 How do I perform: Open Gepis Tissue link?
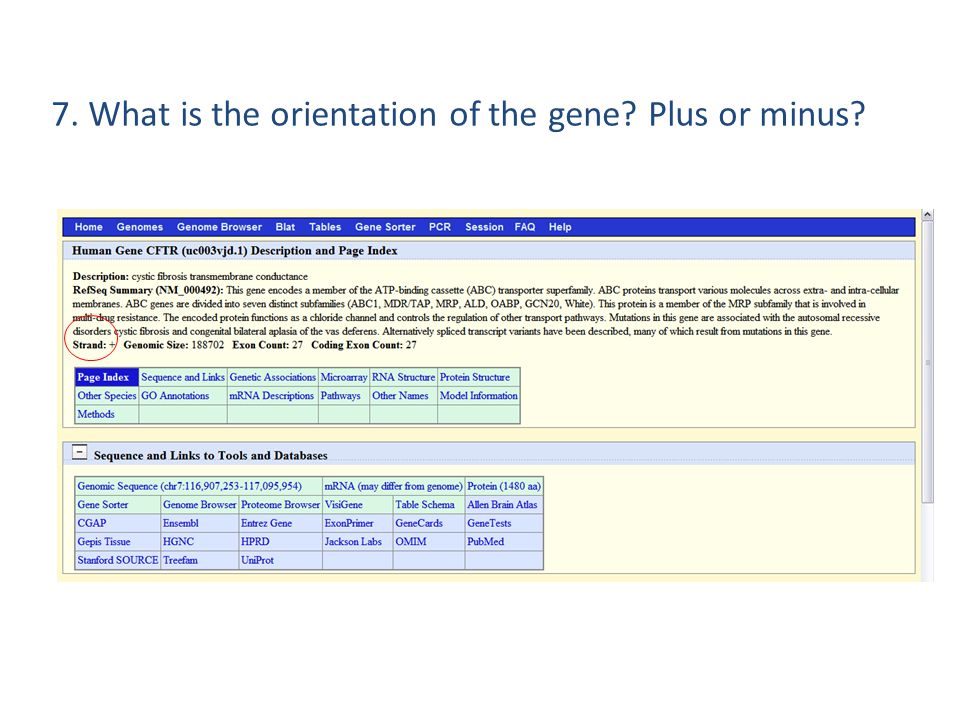104,541
